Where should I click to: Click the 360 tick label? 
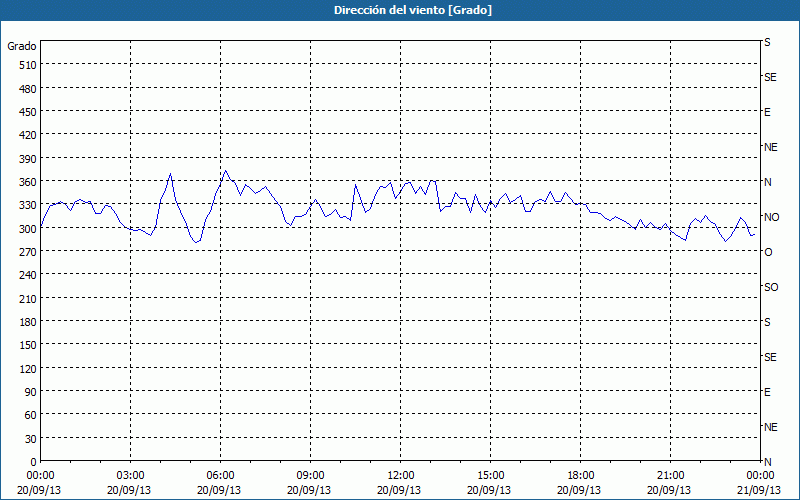(x=28, y=182)
